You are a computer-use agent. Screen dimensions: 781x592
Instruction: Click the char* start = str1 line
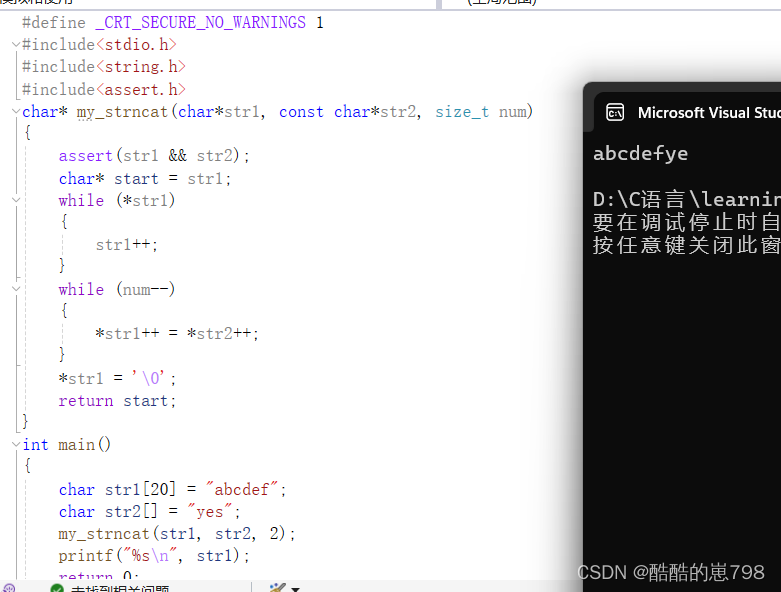click(x=145, y=178)
